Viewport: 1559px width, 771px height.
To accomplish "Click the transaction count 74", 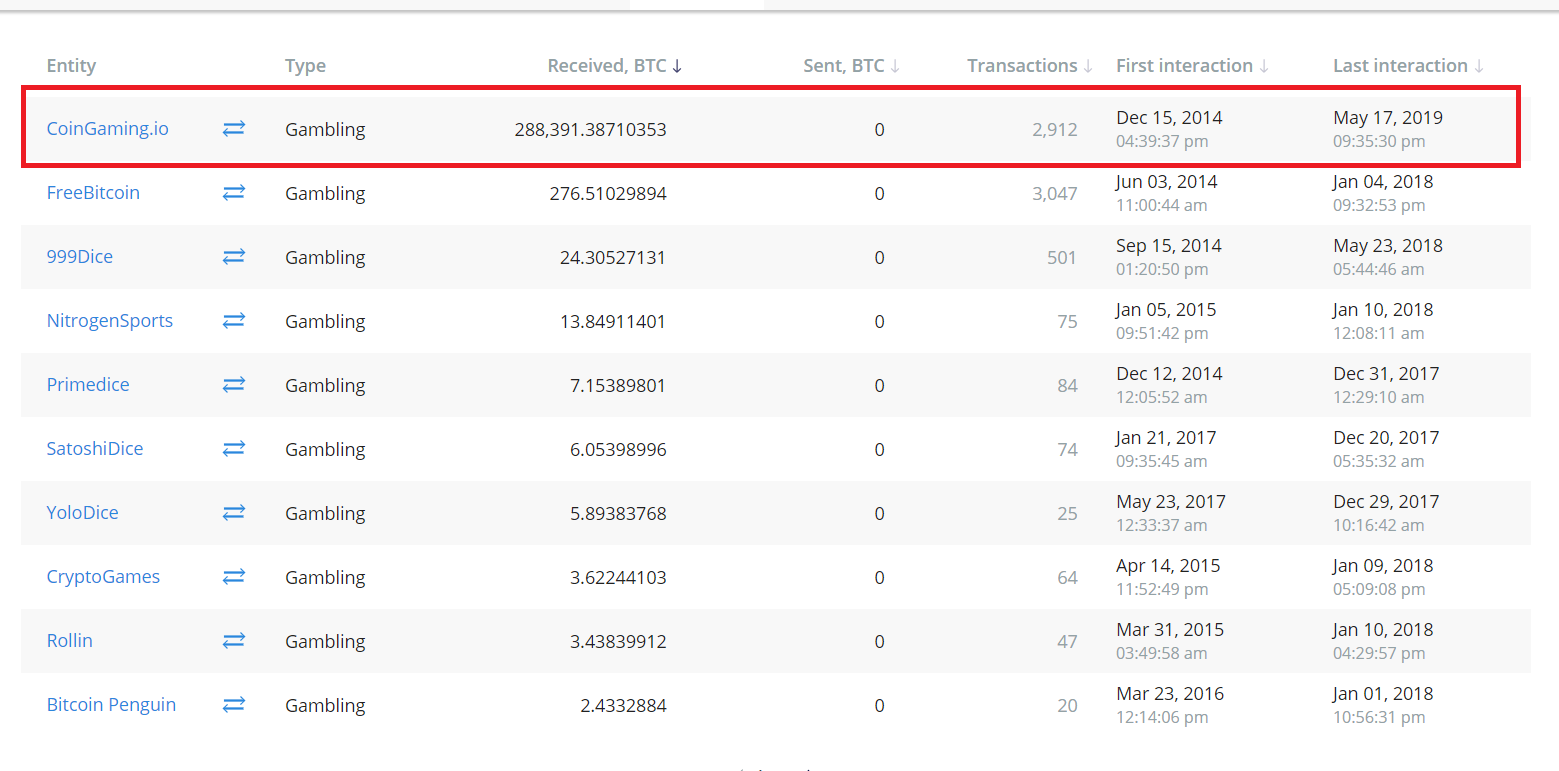I will 1067,450.
